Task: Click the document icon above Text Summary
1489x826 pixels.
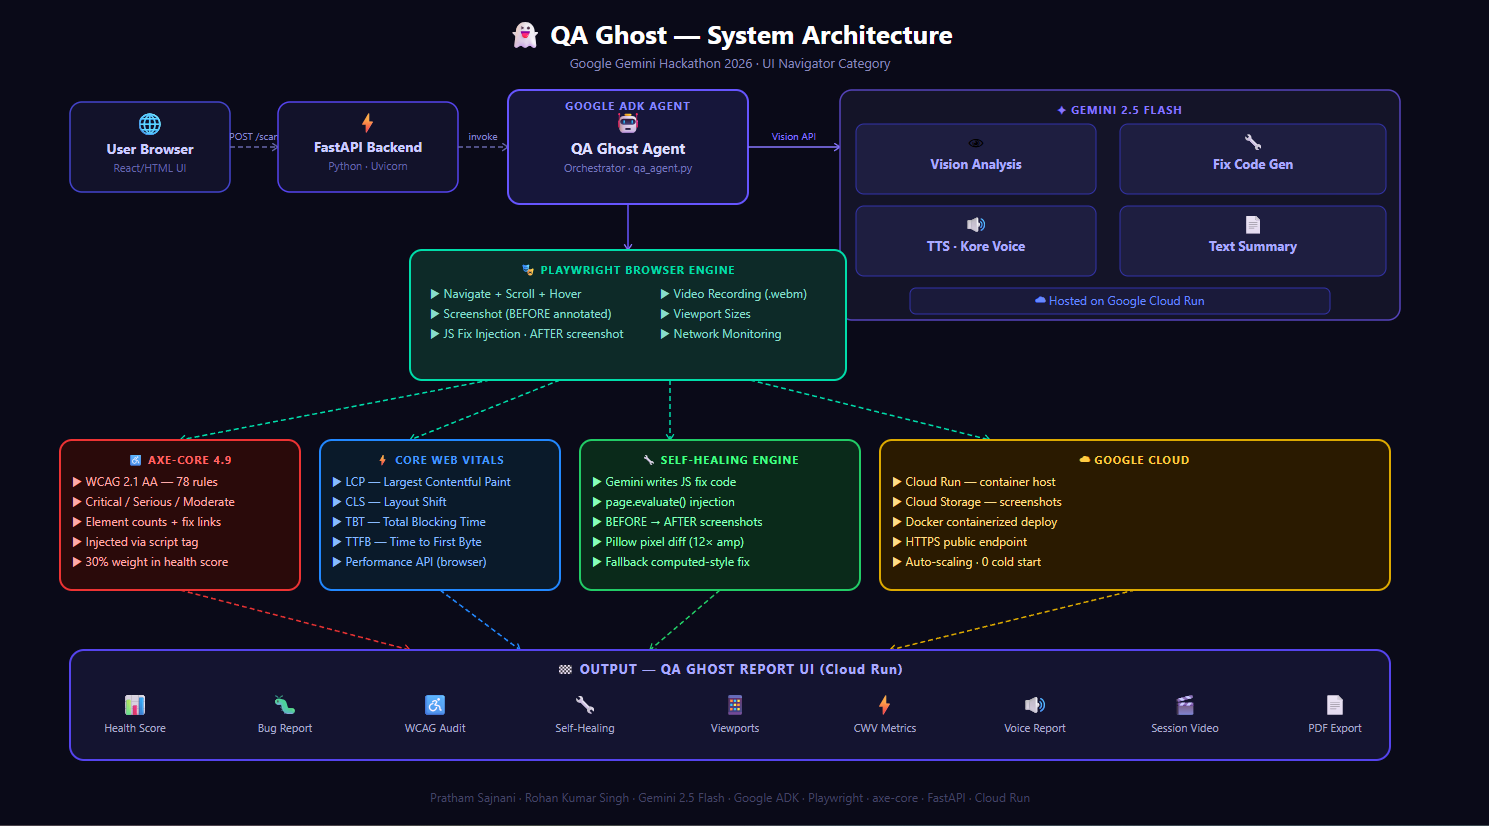Action: coord(1253,224)
